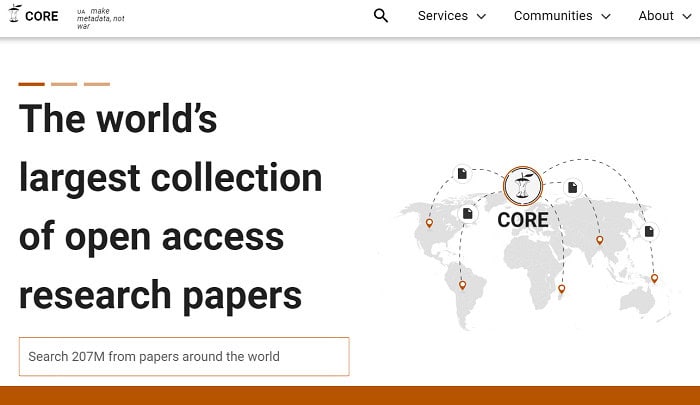Viewport: 700px width, 405px height.
Task: Click the CORE apple logo in header
Action: pos(15,13)
